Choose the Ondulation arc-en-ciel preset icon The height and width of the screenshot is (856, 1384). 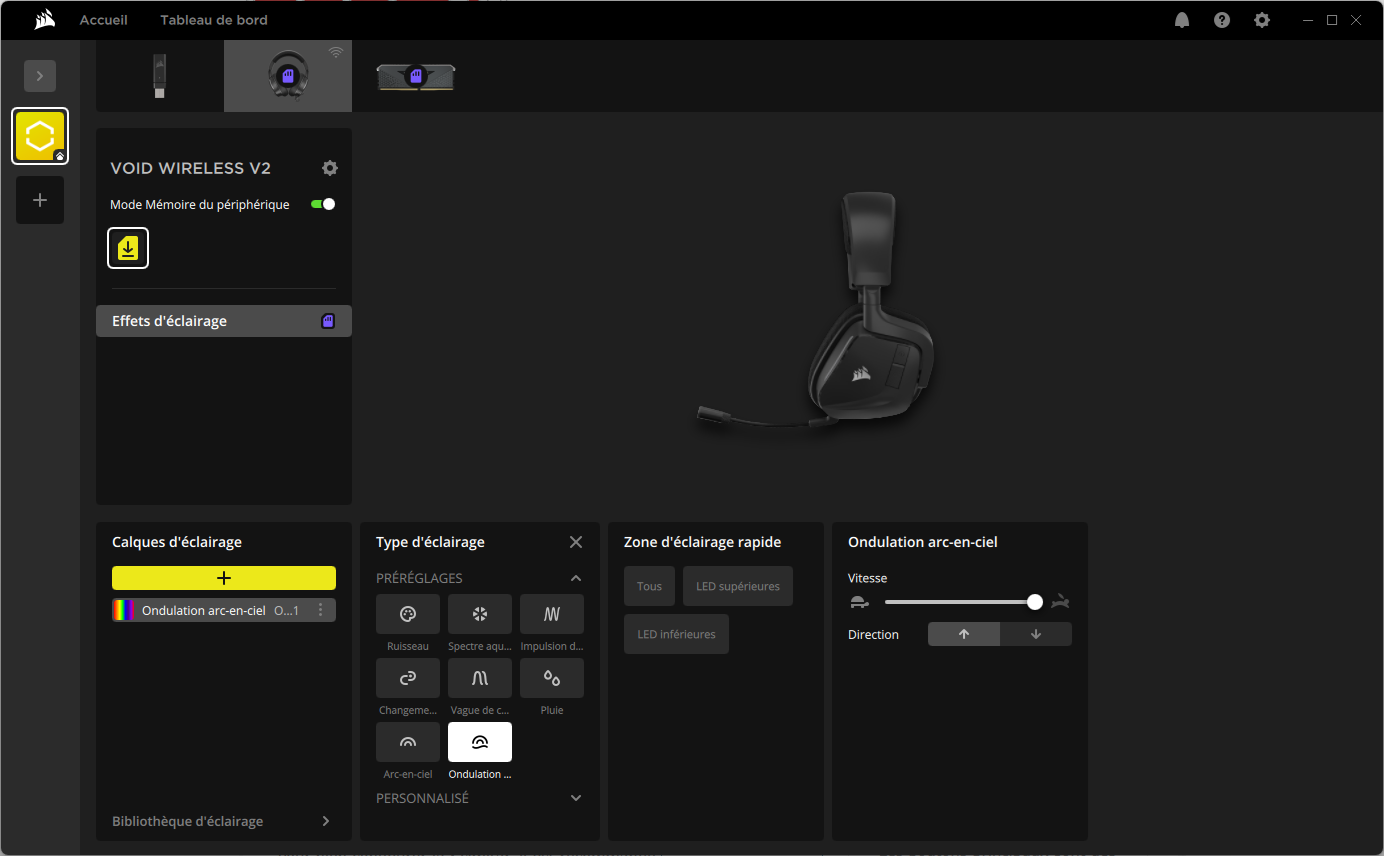pyautogui.click(x=480, y=742)
